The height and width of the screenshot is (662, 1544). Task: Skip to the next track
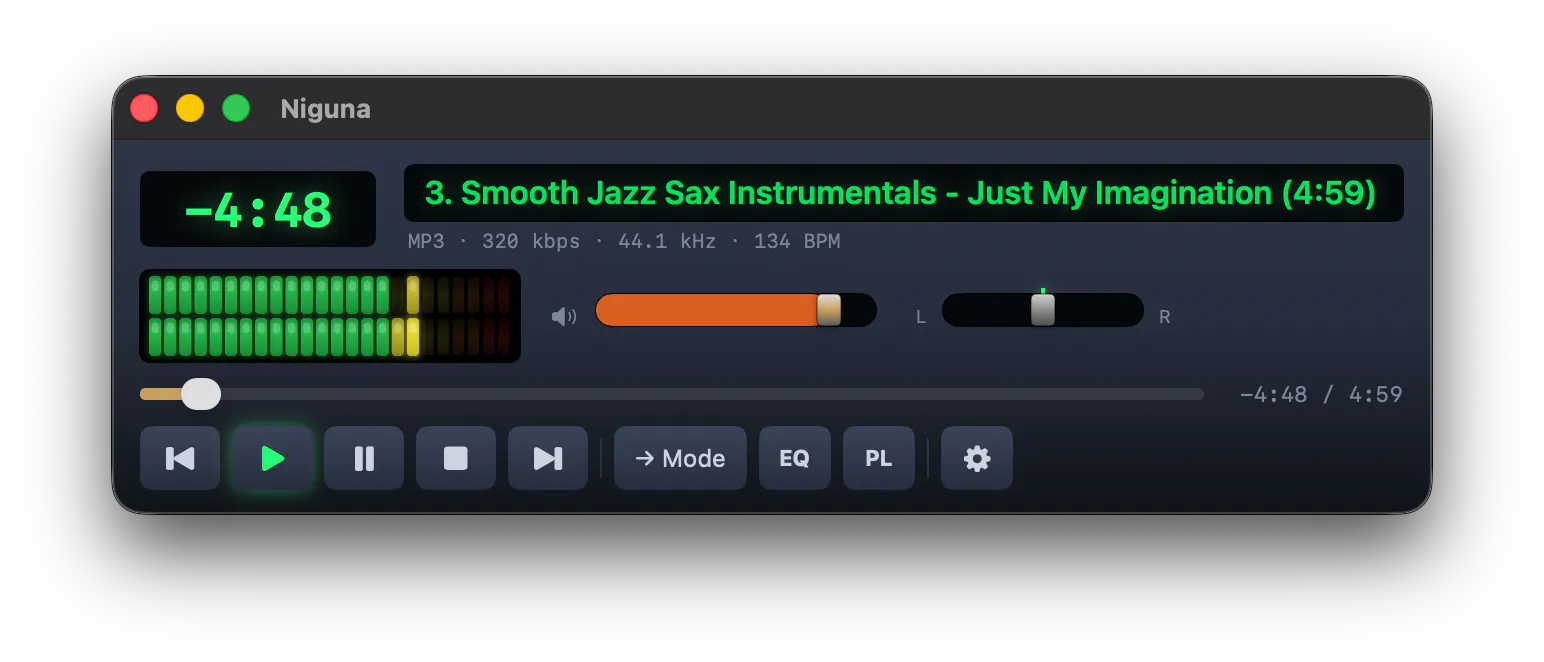[x=548, y=458]
